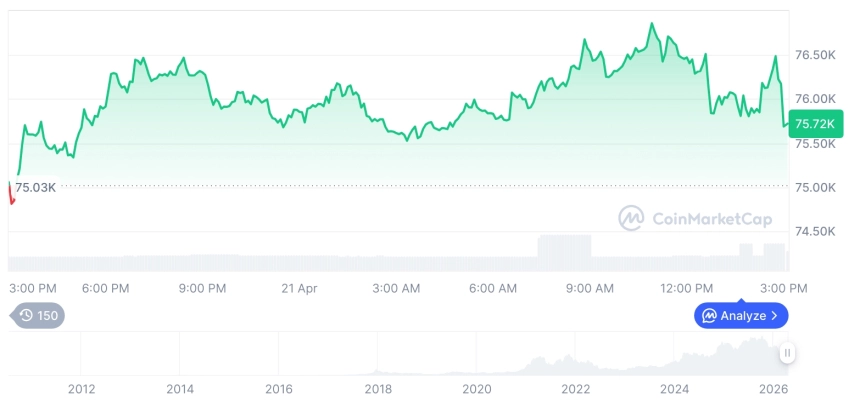
Task: Open the Analyze chevron arrow
Action: (775, 316)
